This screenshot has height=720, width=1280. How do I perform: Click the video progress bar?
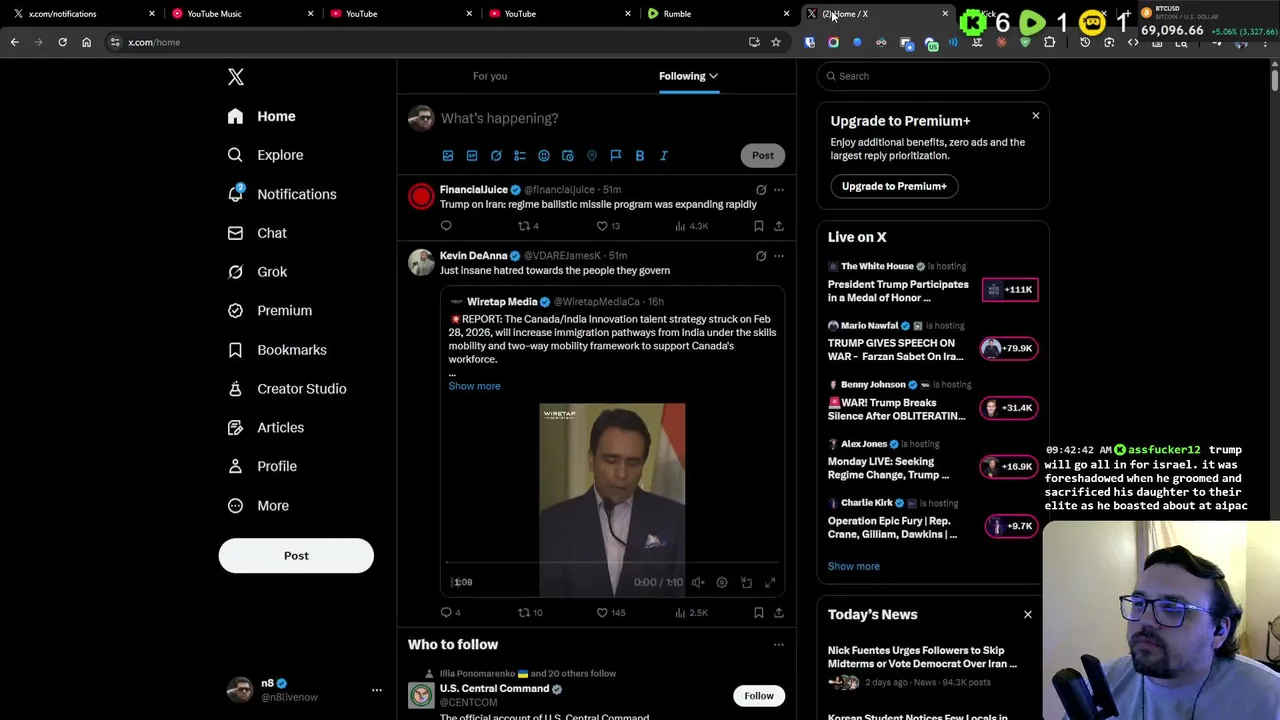pyautogui.click(x=612, y=564)
